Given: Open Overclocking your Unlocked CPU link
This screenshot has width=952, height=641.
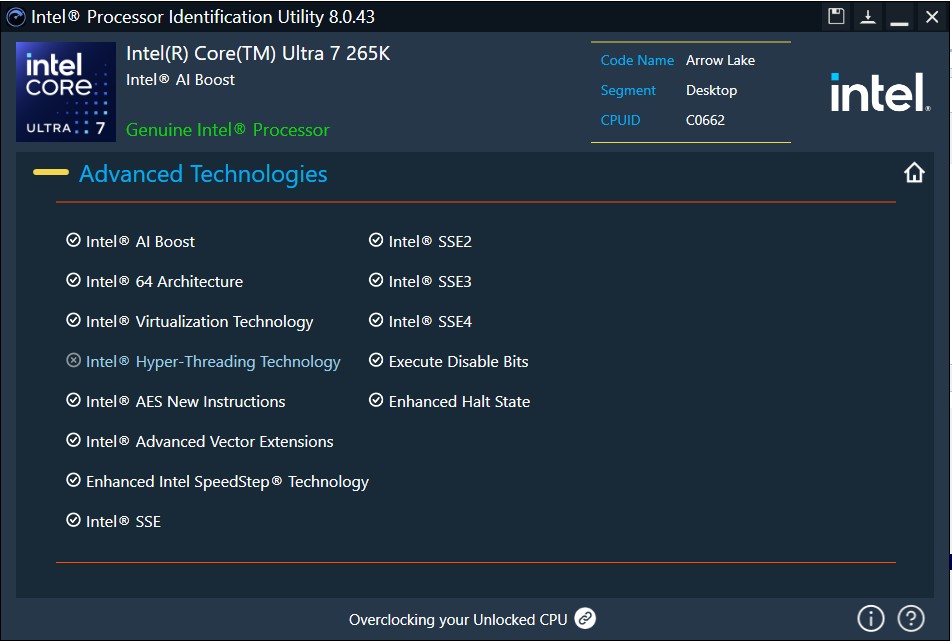Looking at the screenshot, I should [x=458, y=620].
